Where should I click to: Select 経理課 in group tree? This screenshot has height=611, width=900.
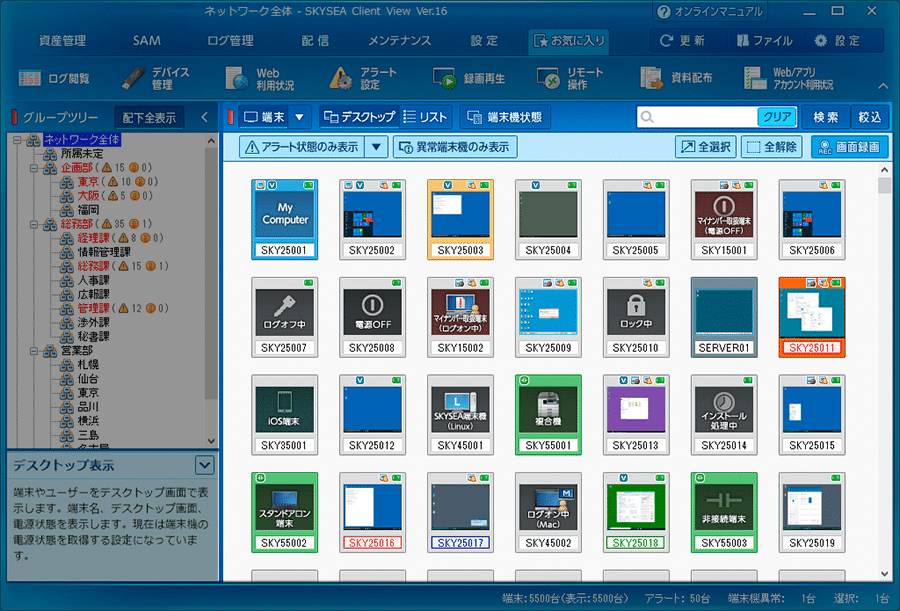click(x=93, y=238)
